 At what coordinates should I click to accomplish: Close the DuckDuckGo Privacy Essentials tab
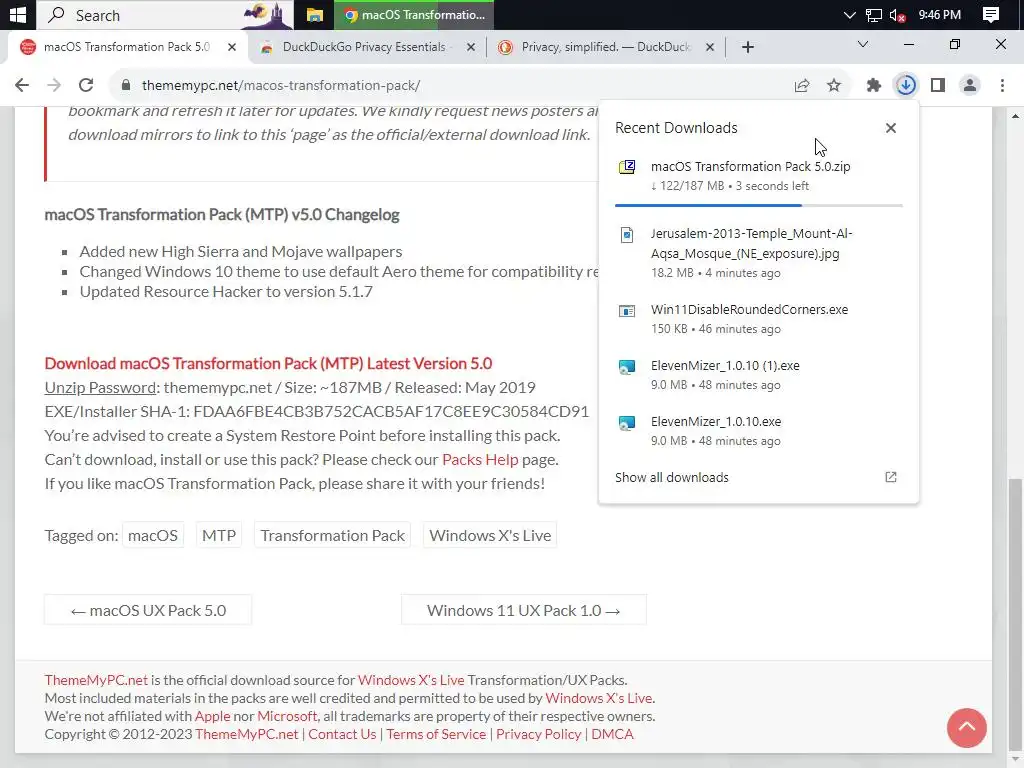[x=471, y=47]
